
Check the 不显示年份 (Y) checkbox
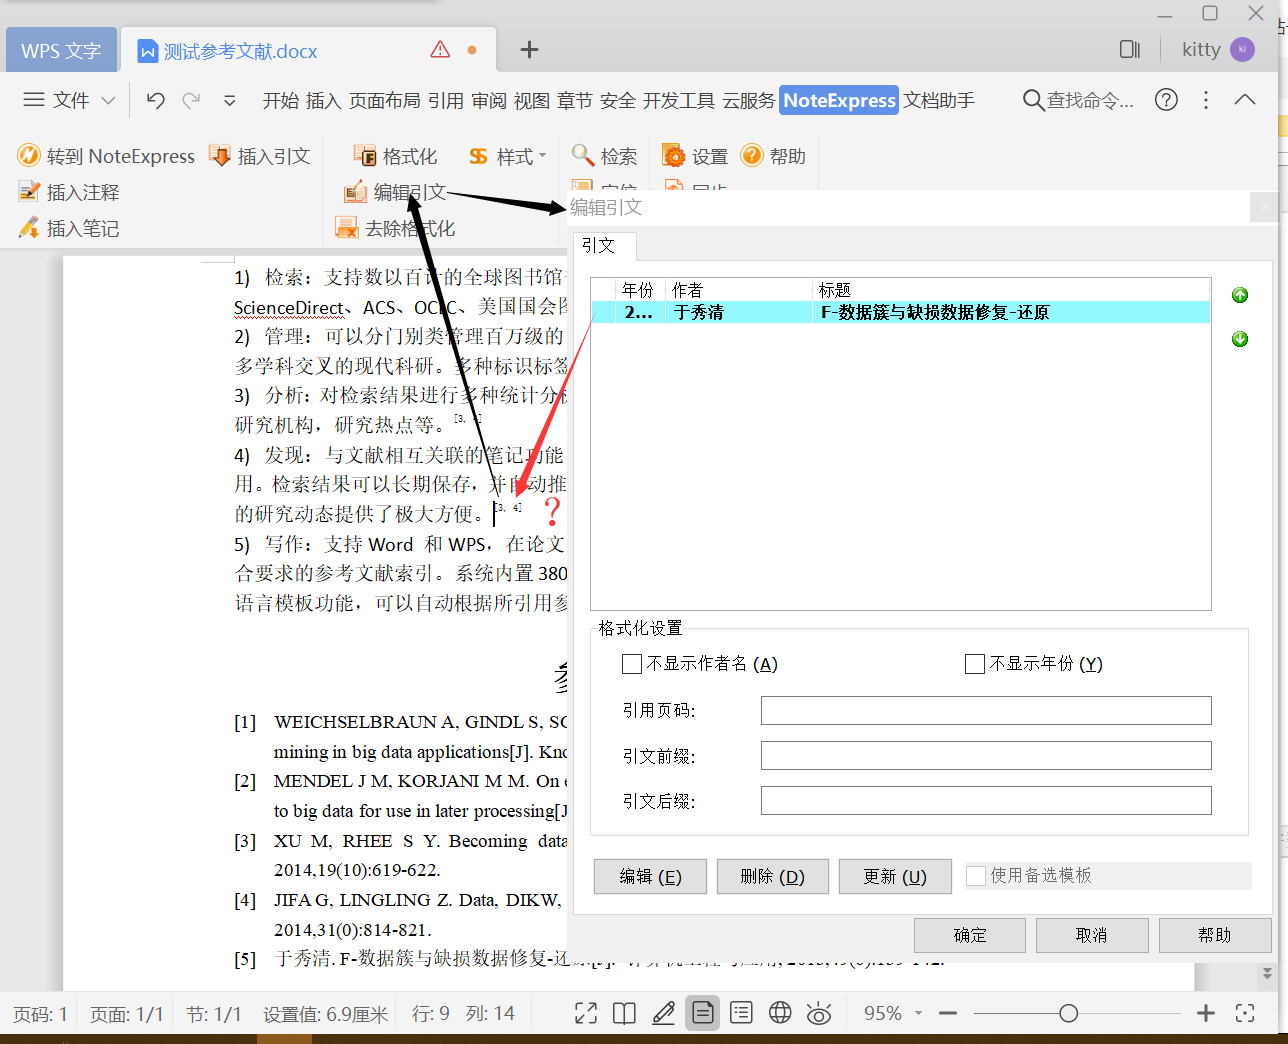point(975,664)
